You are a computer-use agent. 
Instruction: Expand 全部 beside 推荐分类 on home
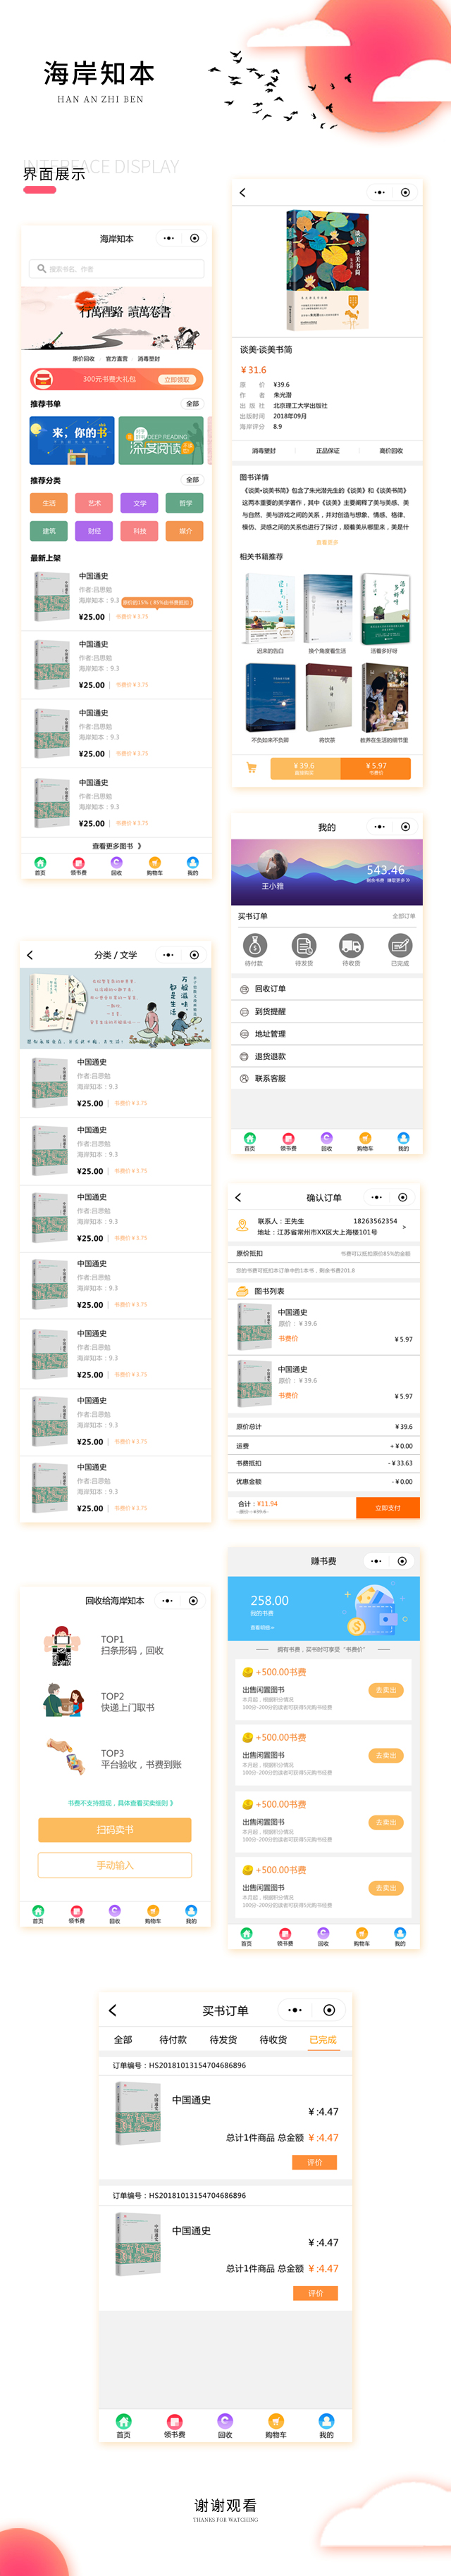pyautogui.click(x=192, y=480)
